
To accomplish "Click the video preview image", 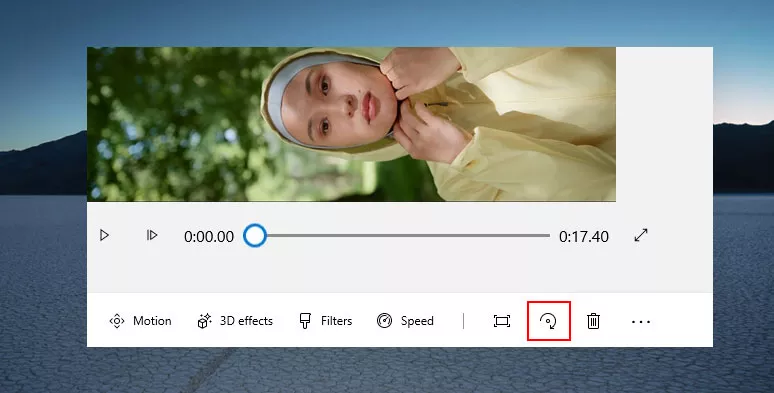I will [x=351, y=124].
